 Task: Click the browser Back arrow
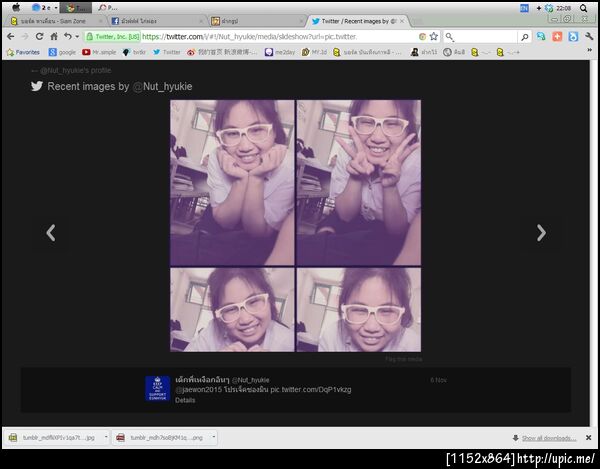[11, 36]
